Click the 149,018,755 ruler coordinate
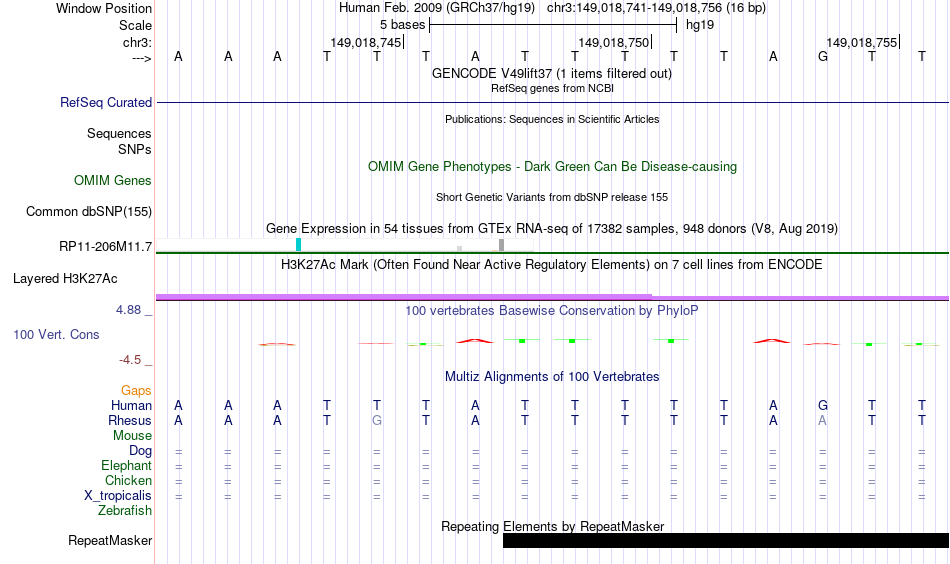The height and width of the screenshot is (564, 950). (x=862, y=42)
